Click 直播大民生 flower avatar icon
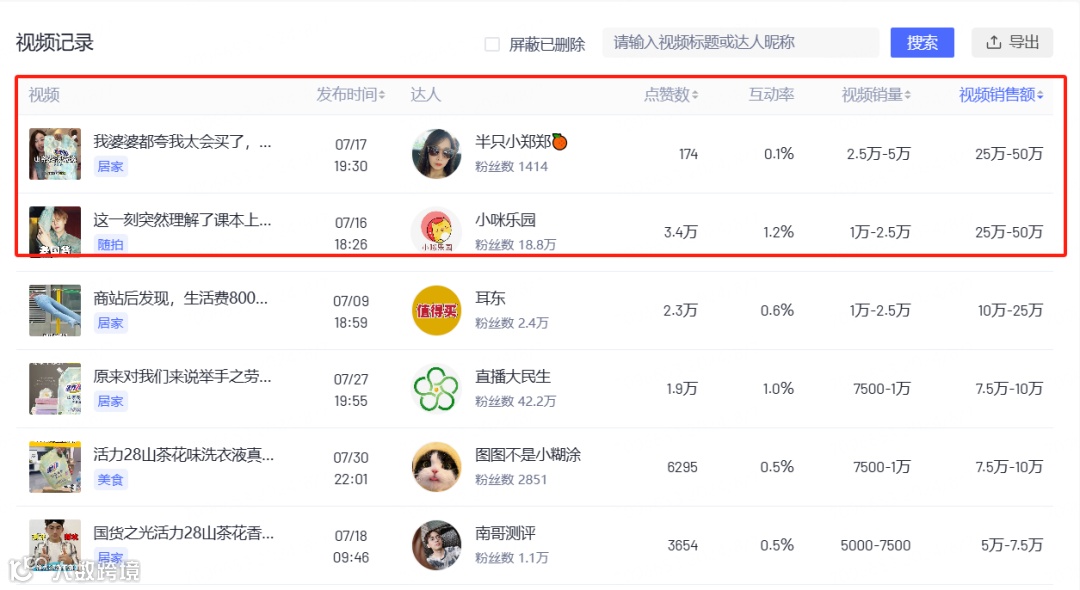The image size is (1080, 590). (x=437, y=389)
